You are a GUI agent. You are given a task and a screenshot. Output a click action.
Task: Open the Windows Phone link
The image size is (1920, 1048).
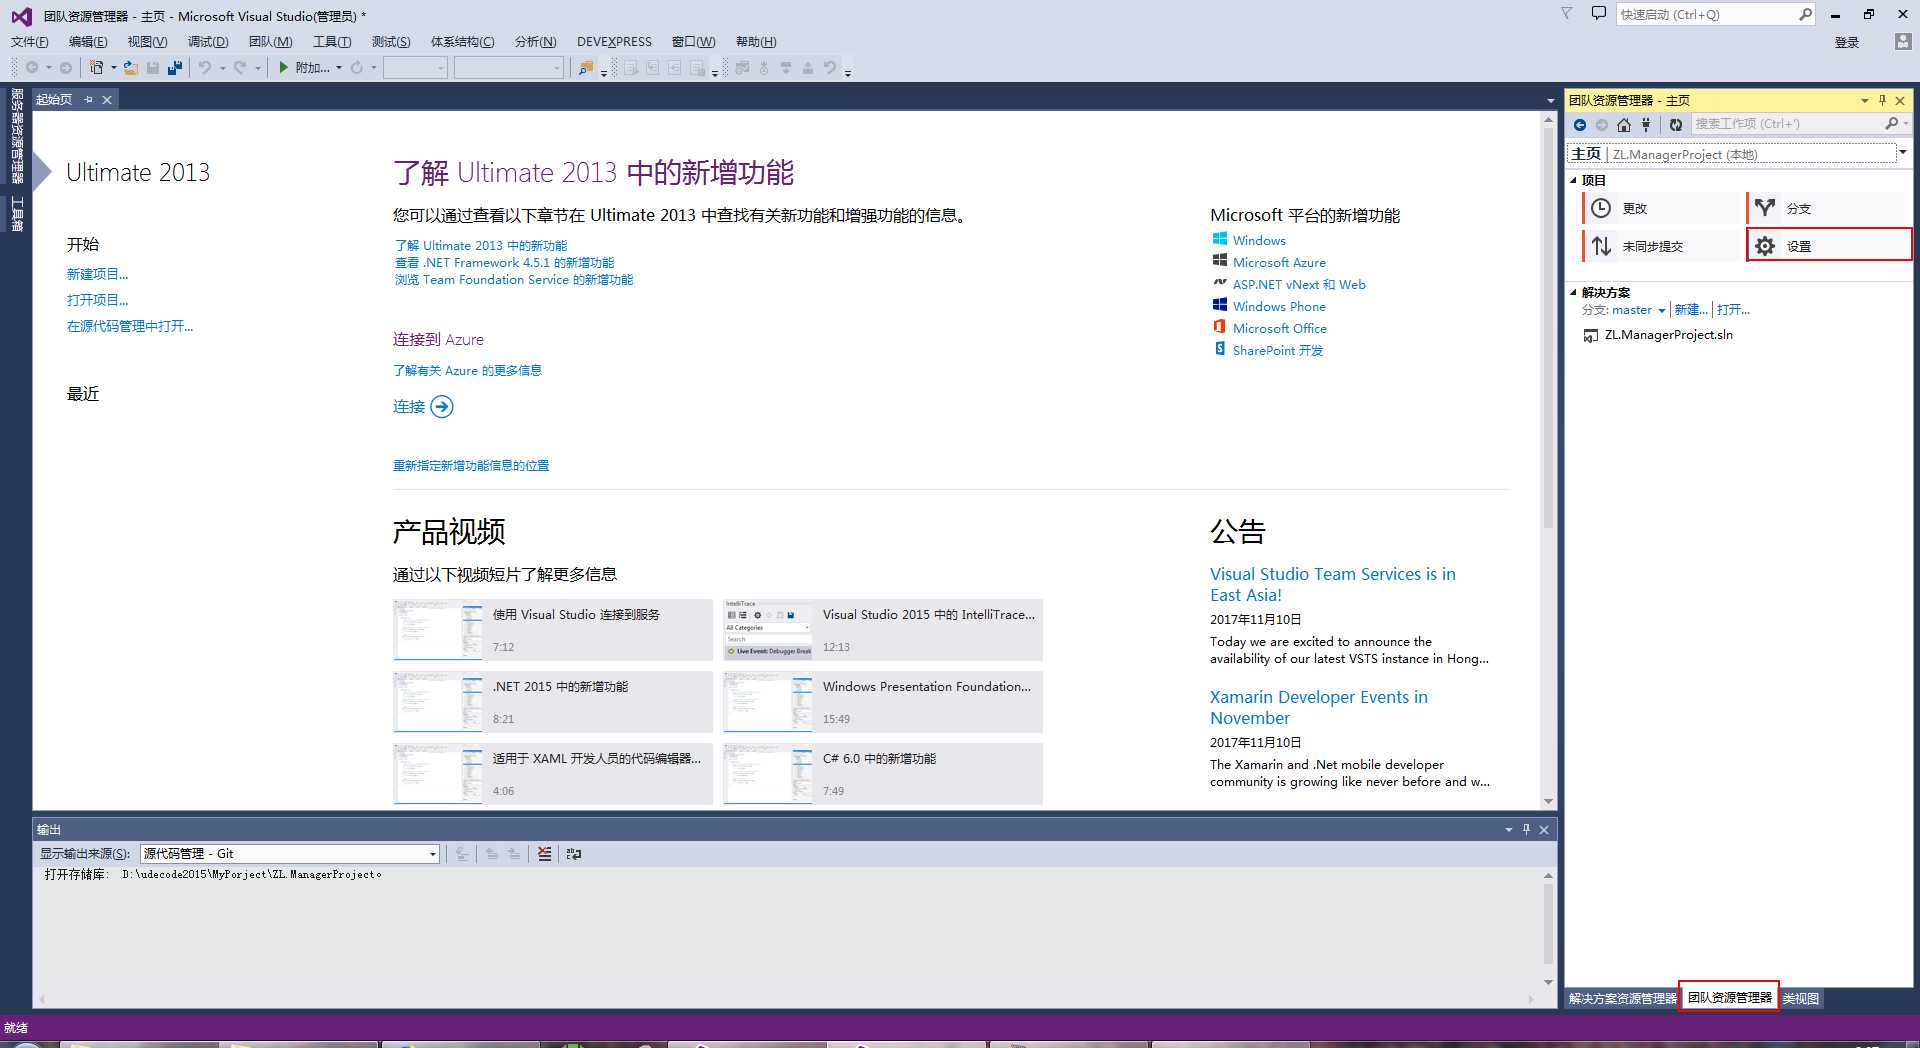pyautogui.click(x=1279, y=306)
